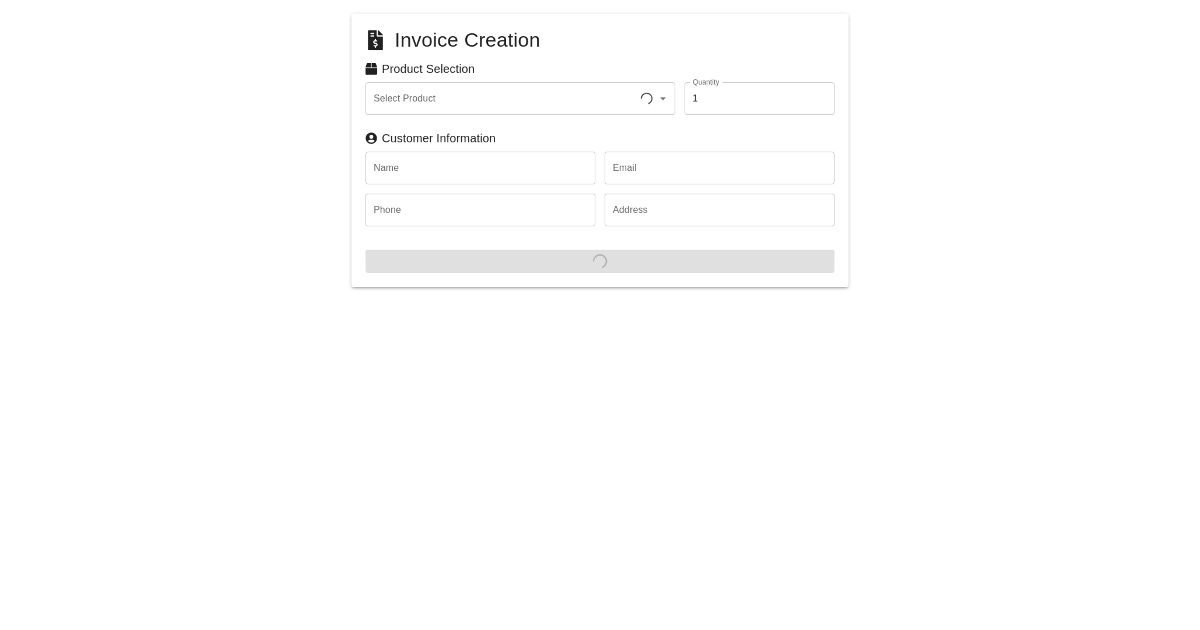Click into the Email field

pos(719,168)
